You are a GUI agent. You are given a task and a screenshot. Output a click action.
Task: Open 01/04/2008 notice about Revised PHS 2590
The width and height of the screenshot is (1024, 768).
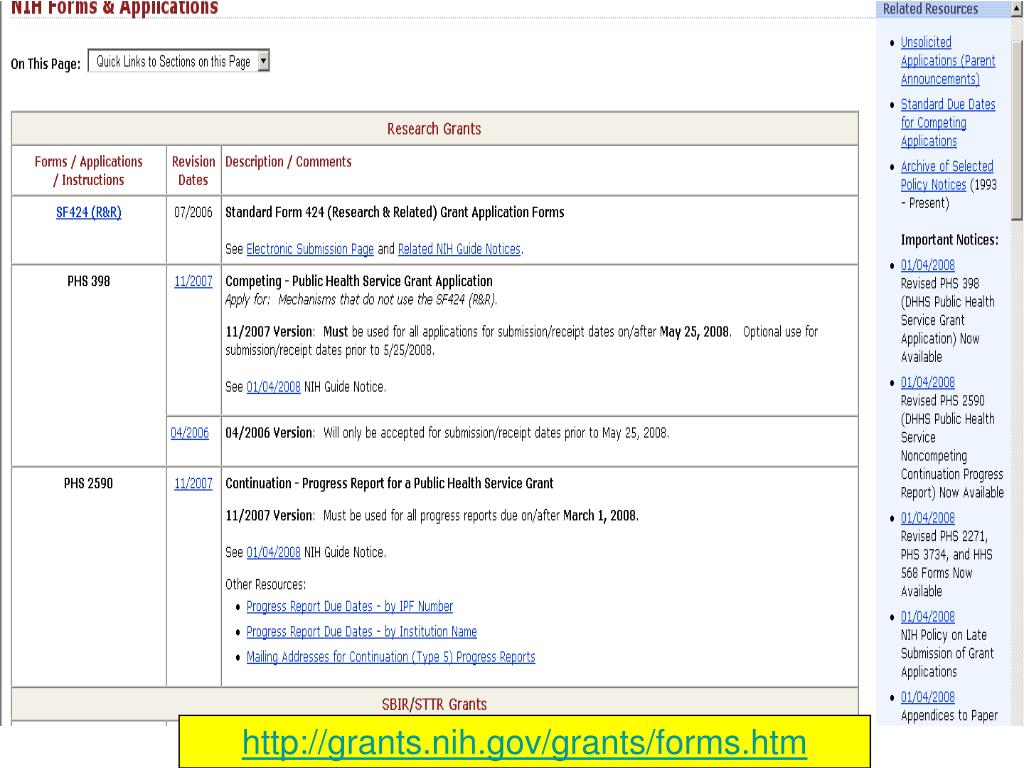coord(927,383)
